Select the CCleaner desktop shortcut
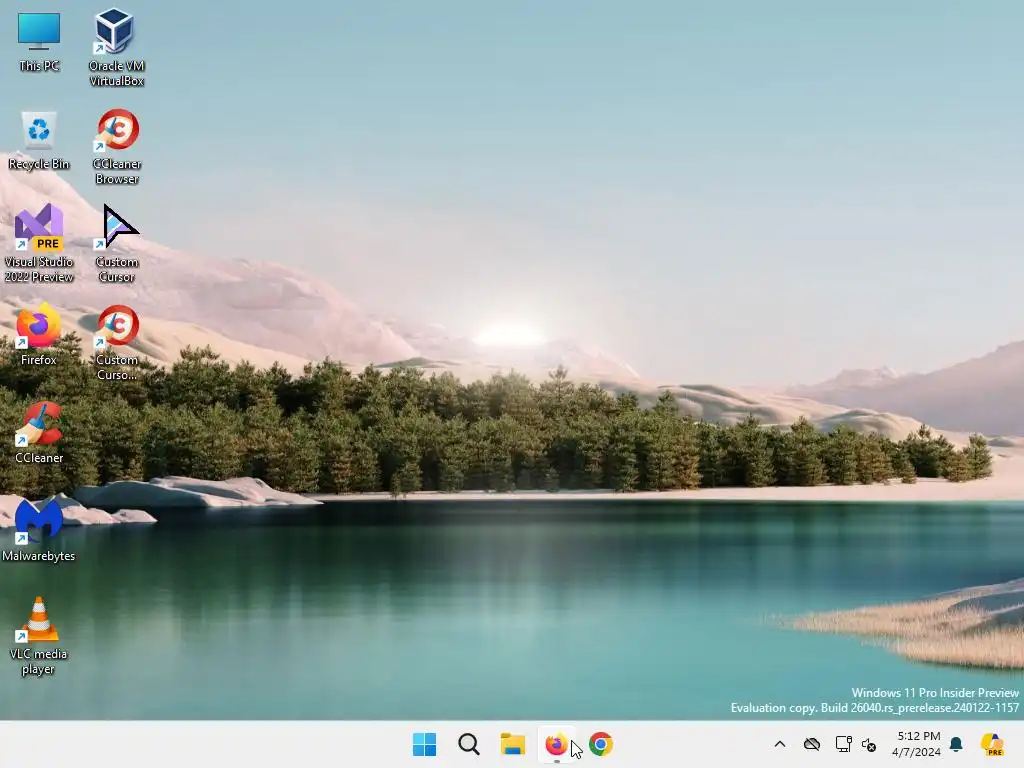1024x768 pixels. click(x=39, y=433)
